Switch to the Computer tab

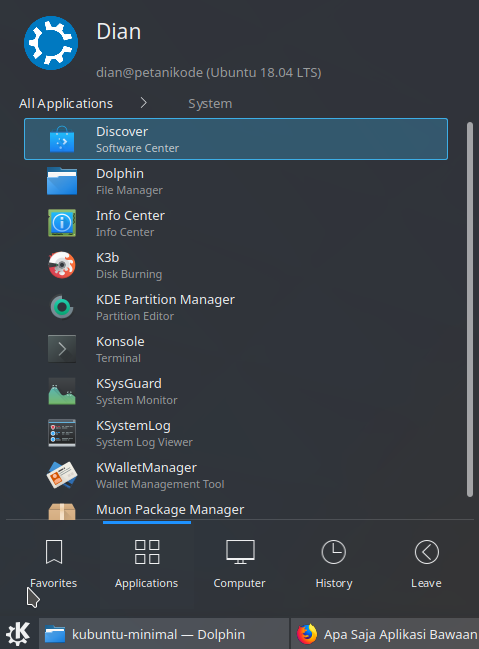[239, 565]
